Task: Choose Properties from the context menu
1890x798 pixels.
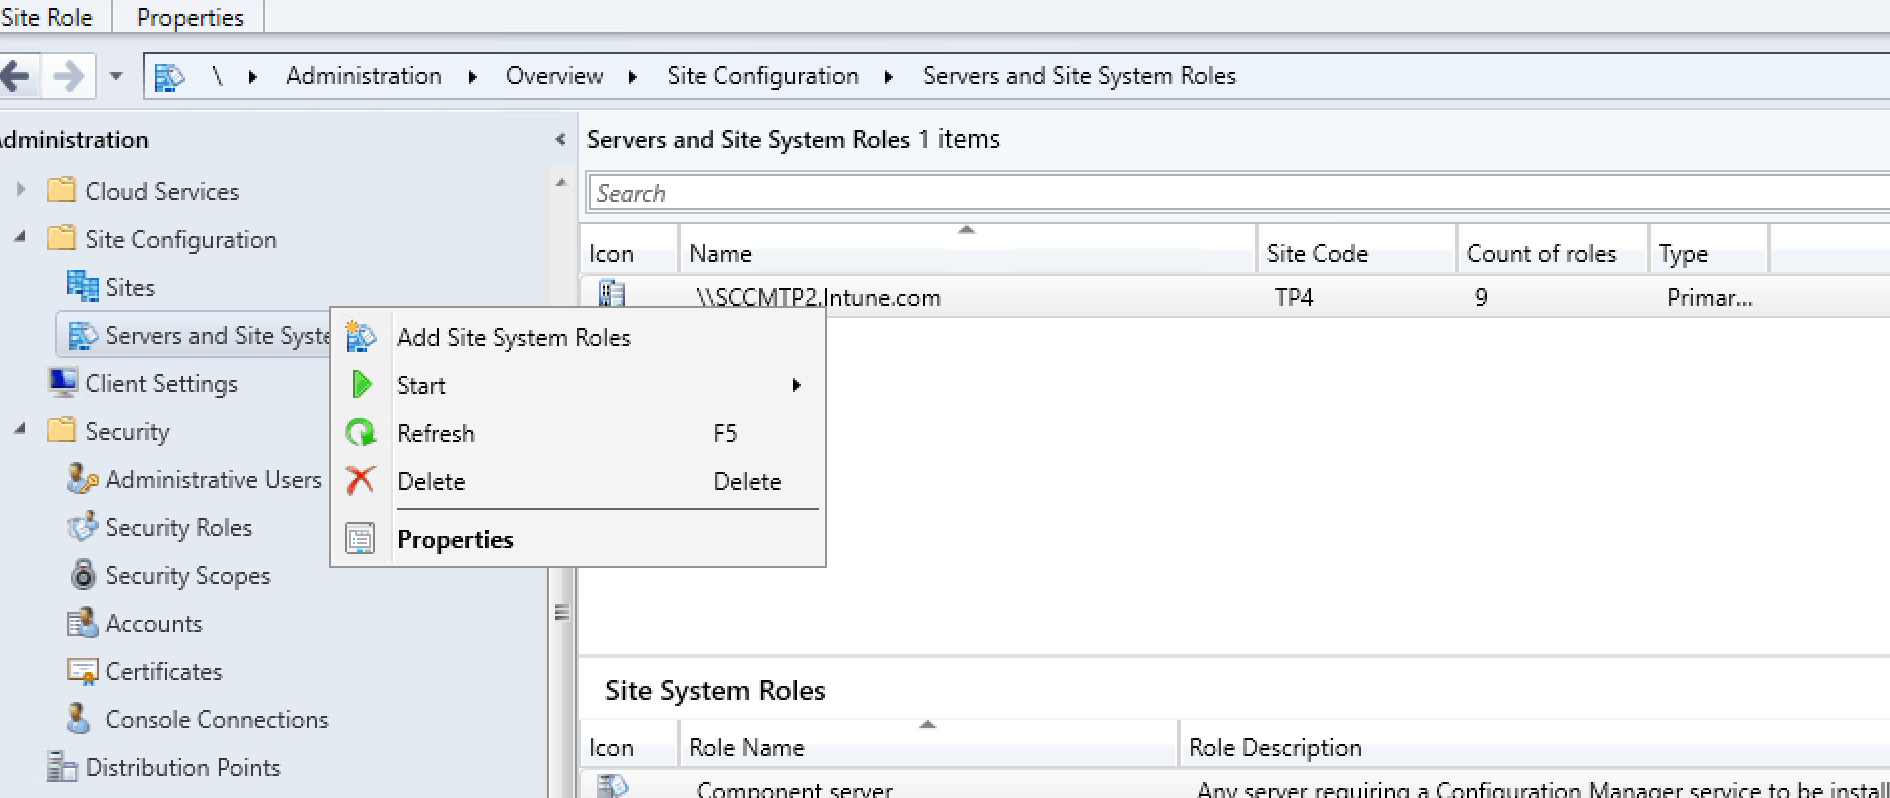Action: point(578,540)
